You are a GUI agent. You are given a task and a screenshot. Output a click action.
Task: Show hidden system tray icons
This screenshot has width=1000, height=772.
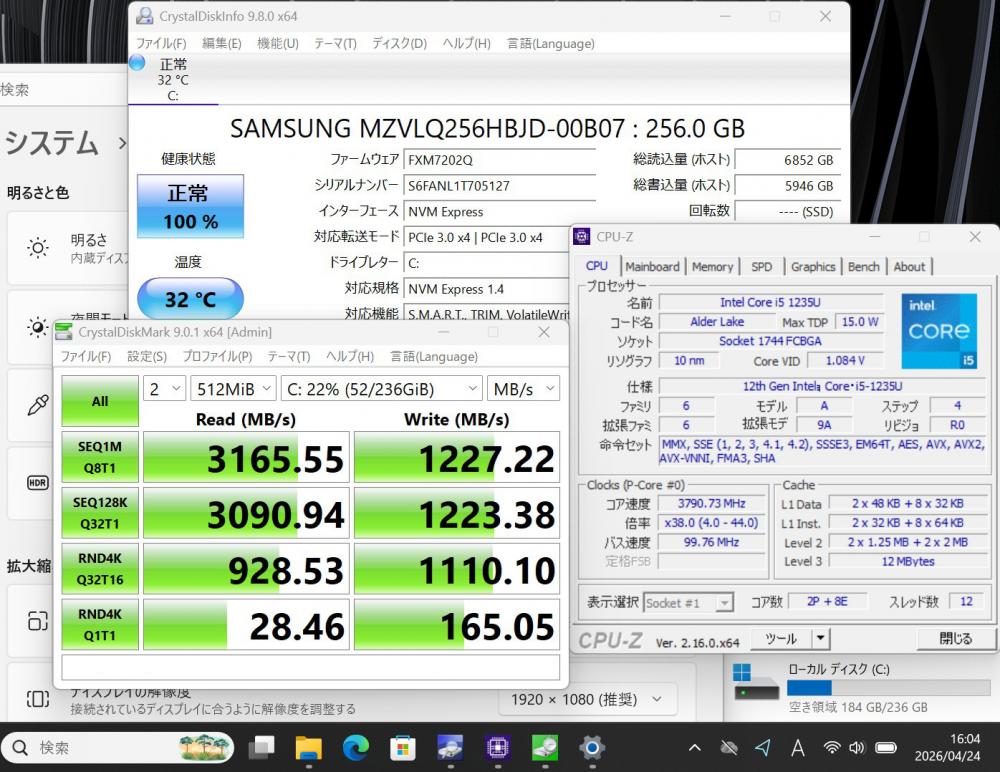click(x=695, y=747)
